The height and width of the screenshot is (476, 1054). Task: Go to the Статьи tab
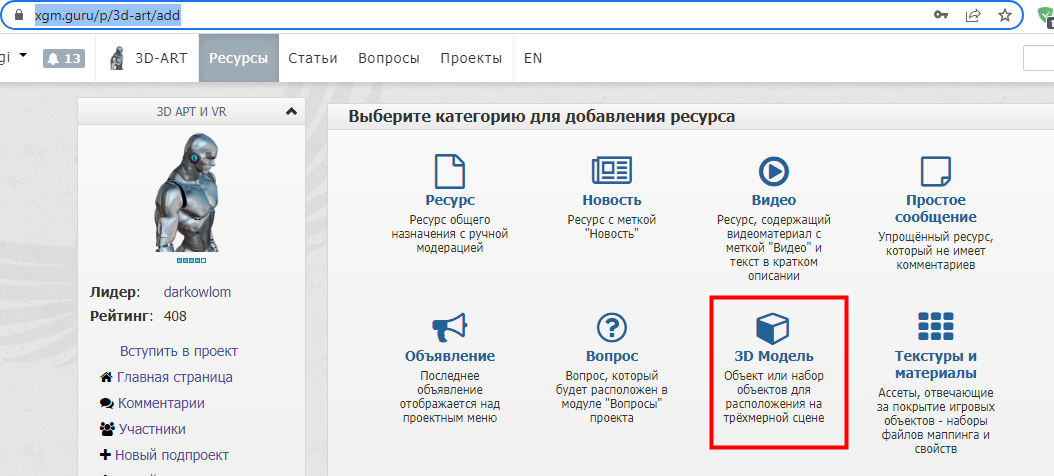pyautogui.click(x=313, y=58)
